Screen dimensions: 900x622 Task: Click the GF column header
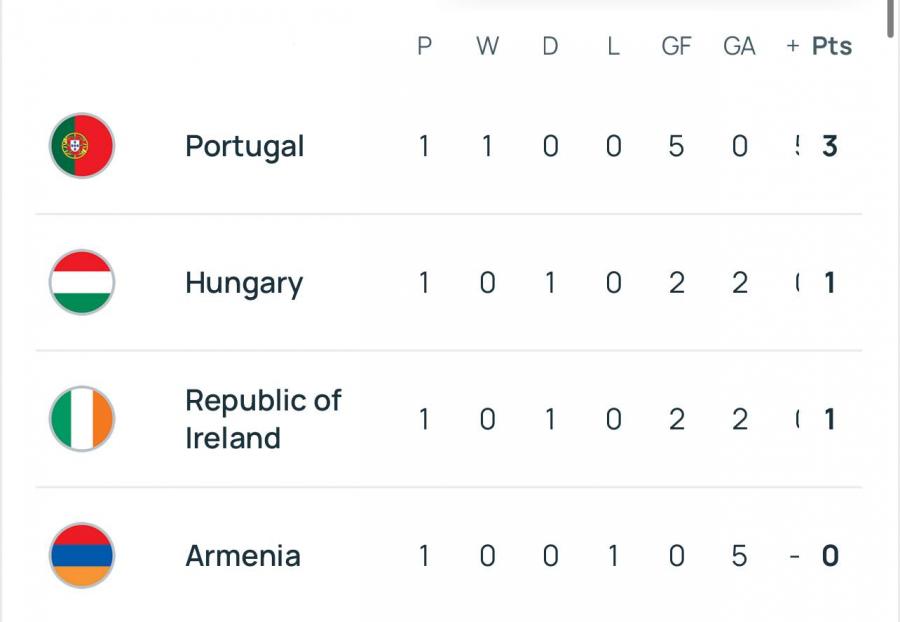click(676, 46)
